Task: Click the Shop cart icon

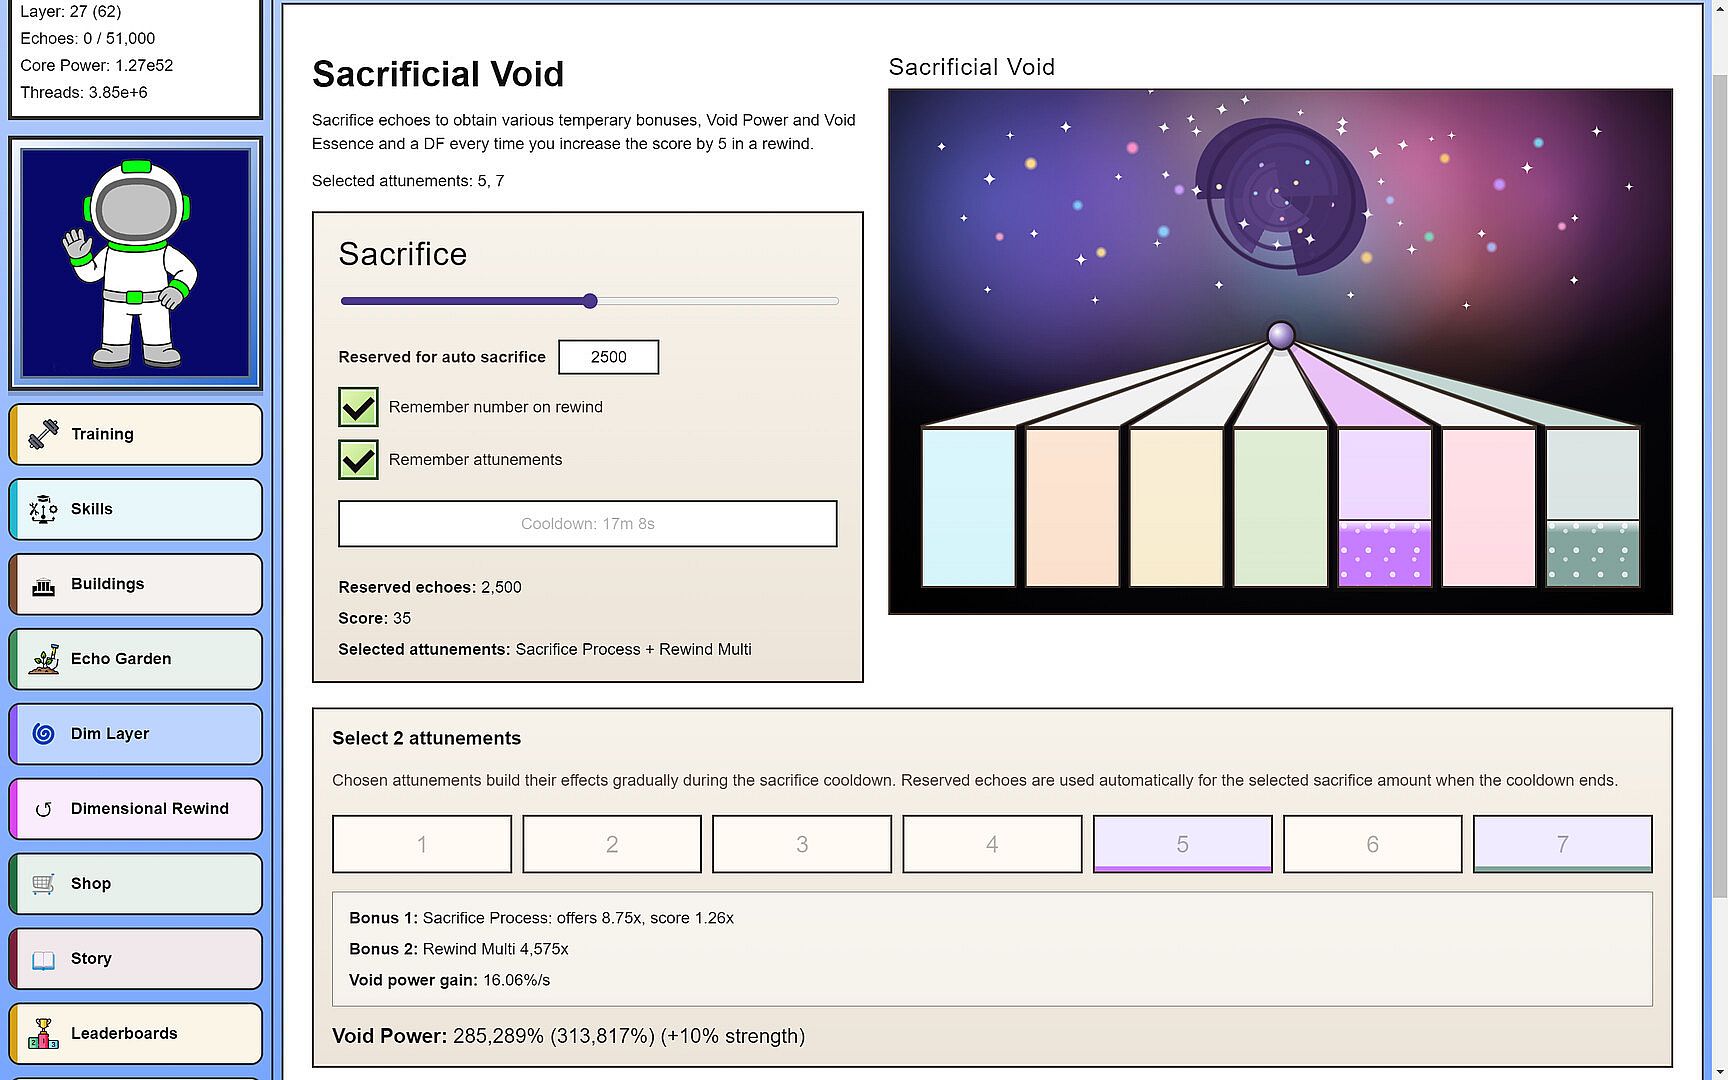Action: pyautogui.click(x=43, y=884)
